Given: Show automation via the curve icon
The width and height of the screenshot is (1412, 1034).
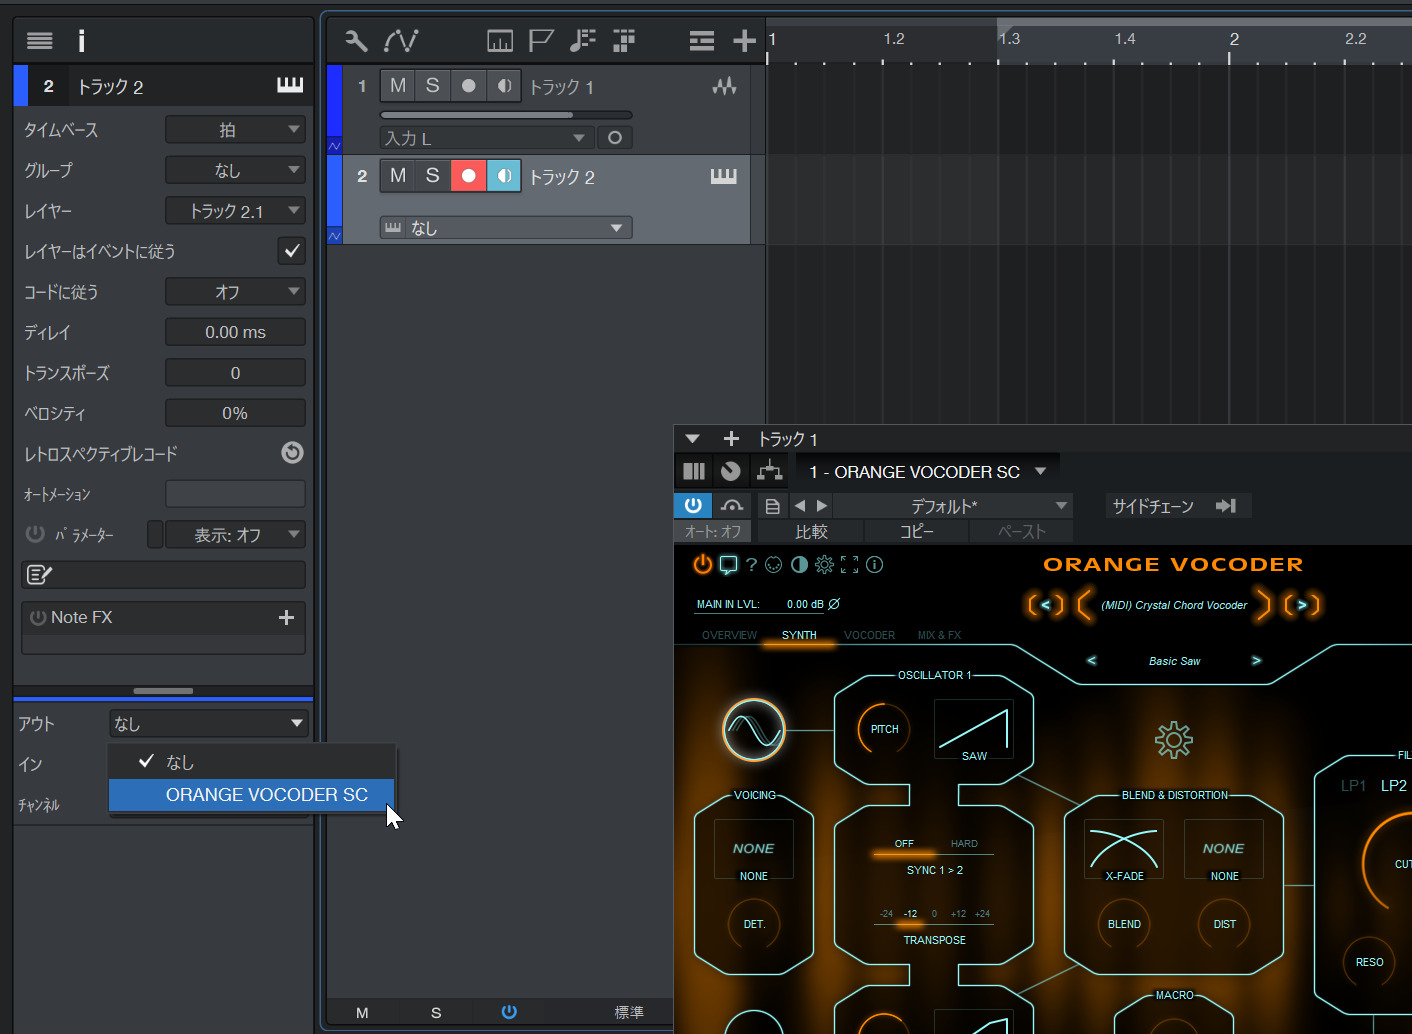Looking at the screenshot, I should pos(401,41).
